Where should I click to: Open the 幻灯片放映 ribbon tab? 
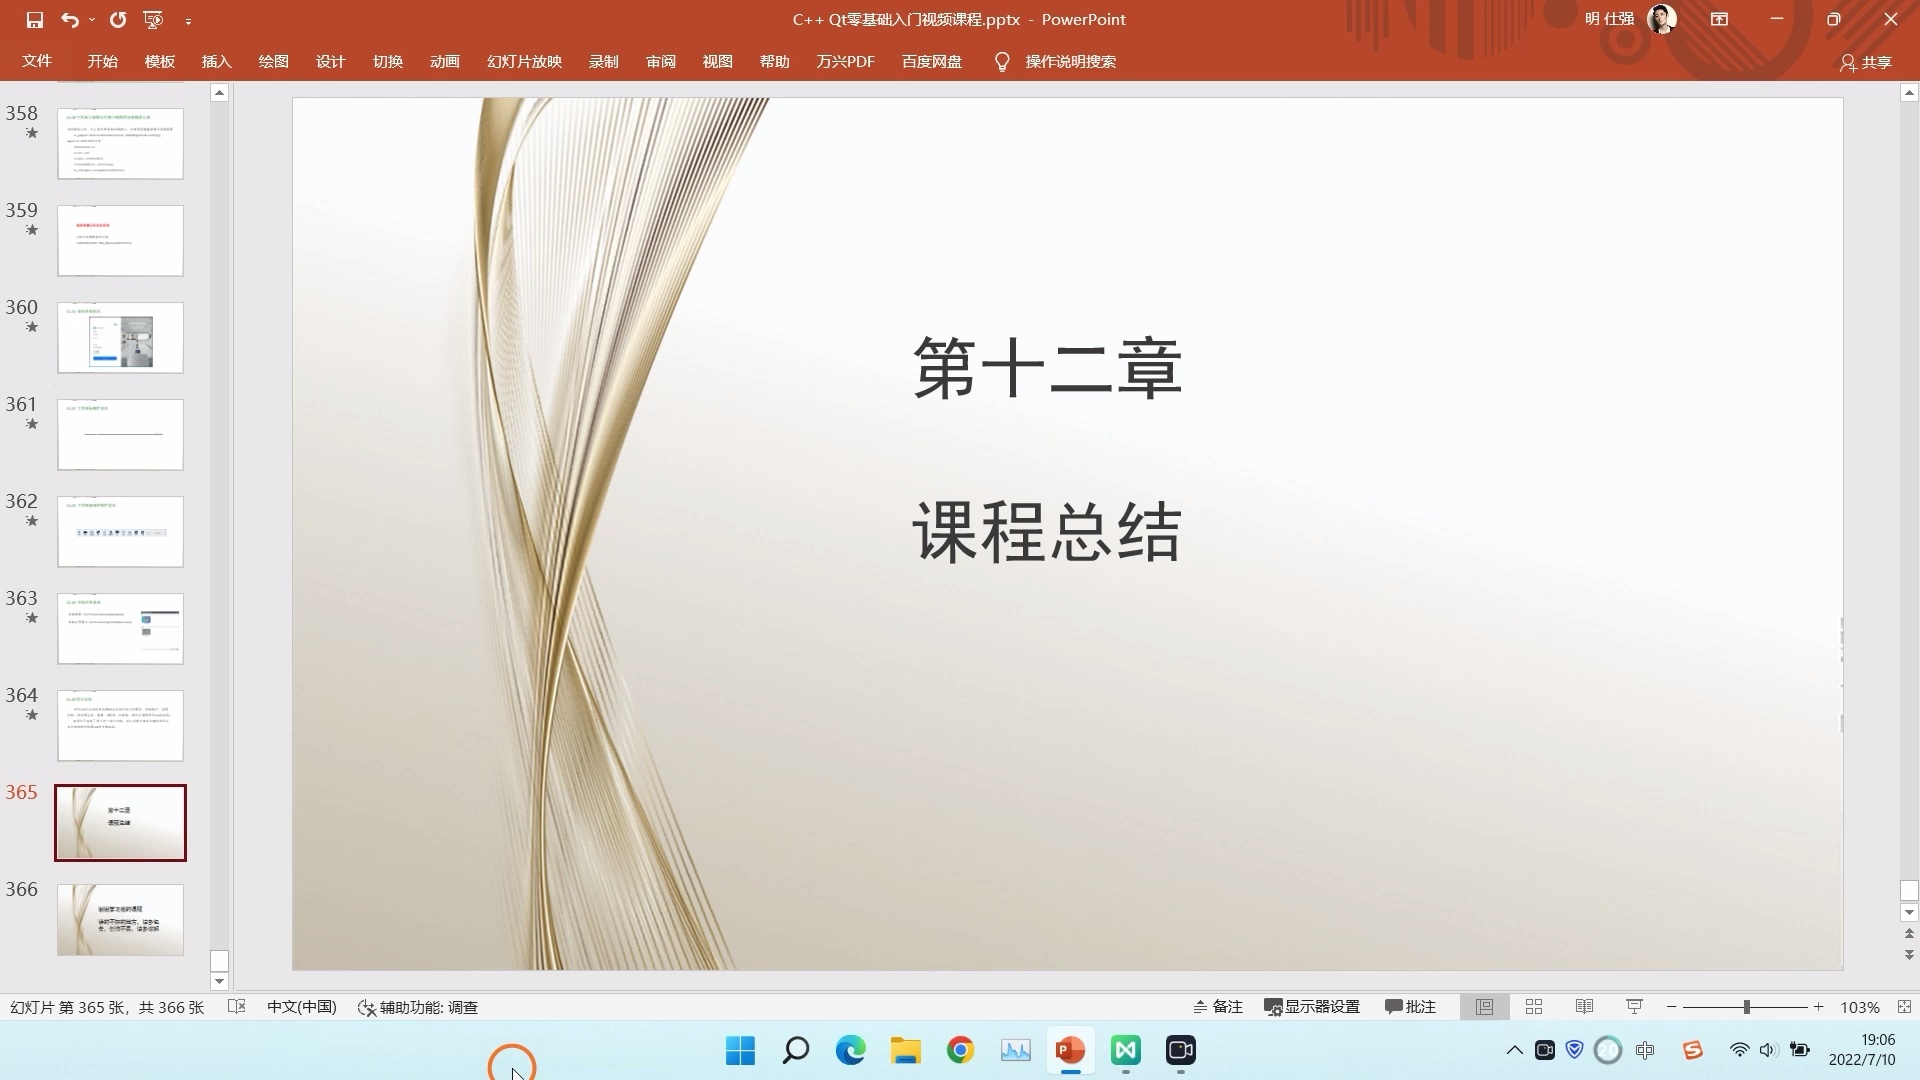point(524,61)
